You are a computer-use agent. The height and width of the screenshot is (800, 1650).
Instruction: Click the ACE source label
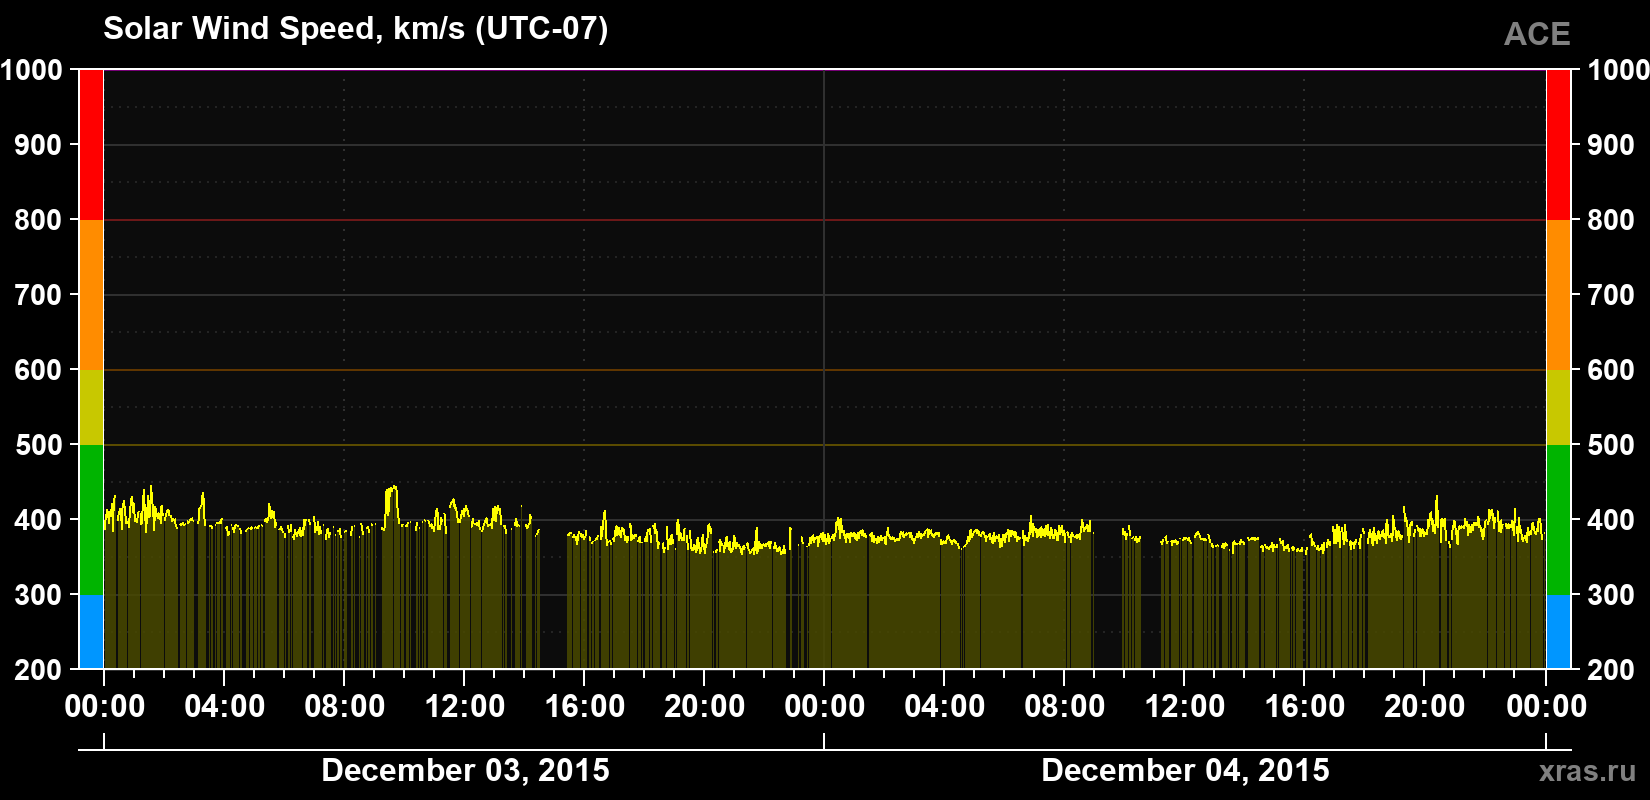click(x=1537, y=34)
